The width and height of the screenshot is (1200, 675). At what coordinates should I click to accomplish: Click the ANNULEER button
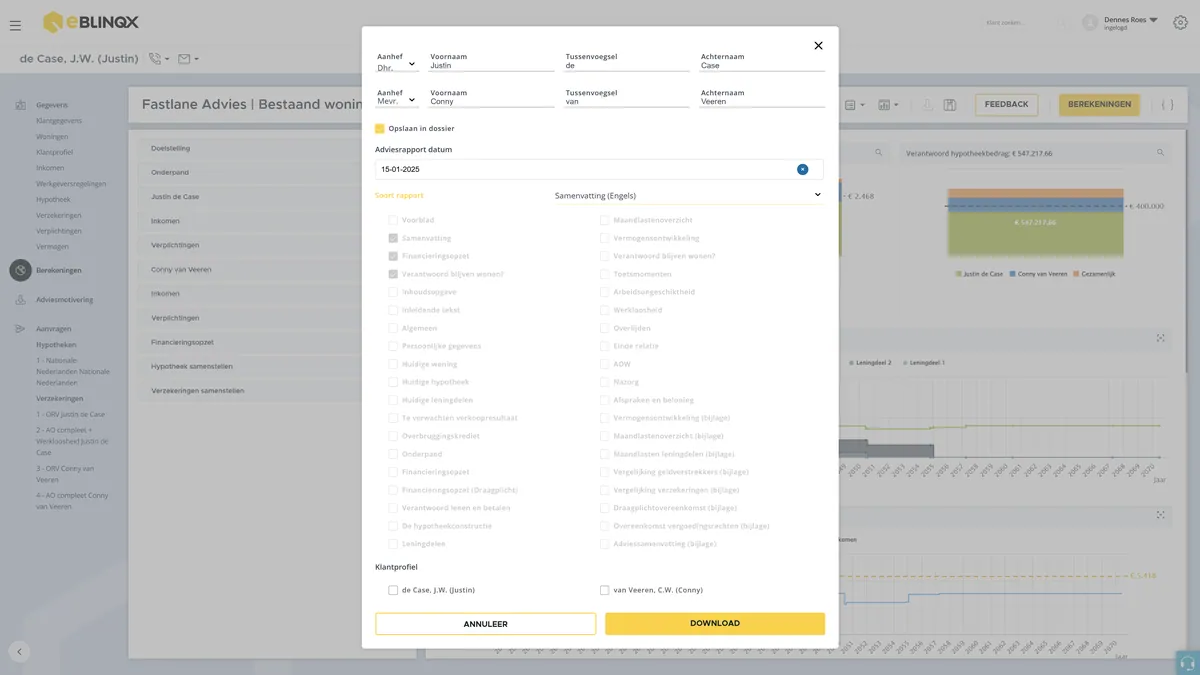[x=485, y=624]
